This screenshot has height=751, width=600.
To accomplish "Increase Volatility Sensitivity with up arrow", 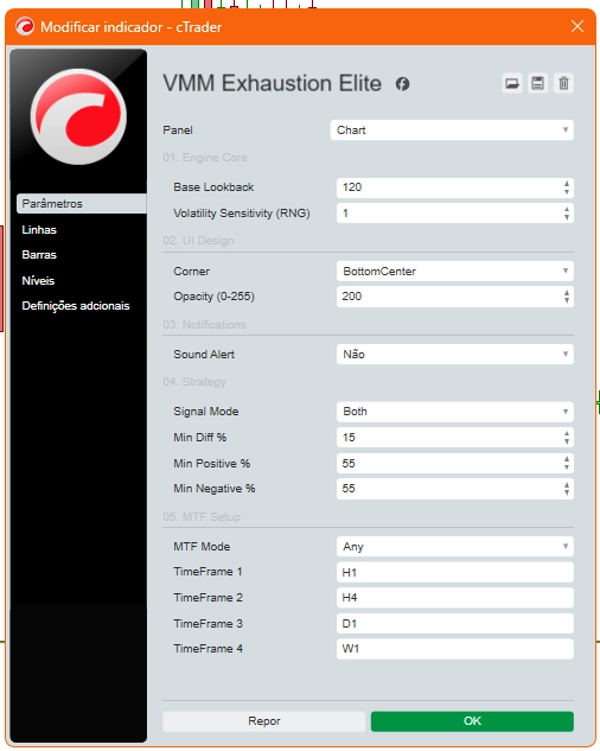I will pyautogui.click(x=566, y=209).
